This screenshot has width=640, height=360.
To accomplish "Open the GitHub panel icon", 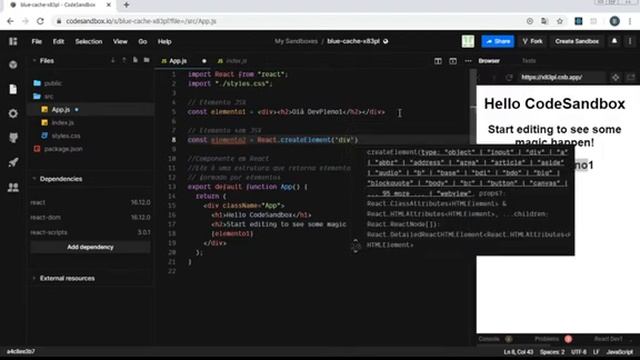I will click(x=13, y=138).
